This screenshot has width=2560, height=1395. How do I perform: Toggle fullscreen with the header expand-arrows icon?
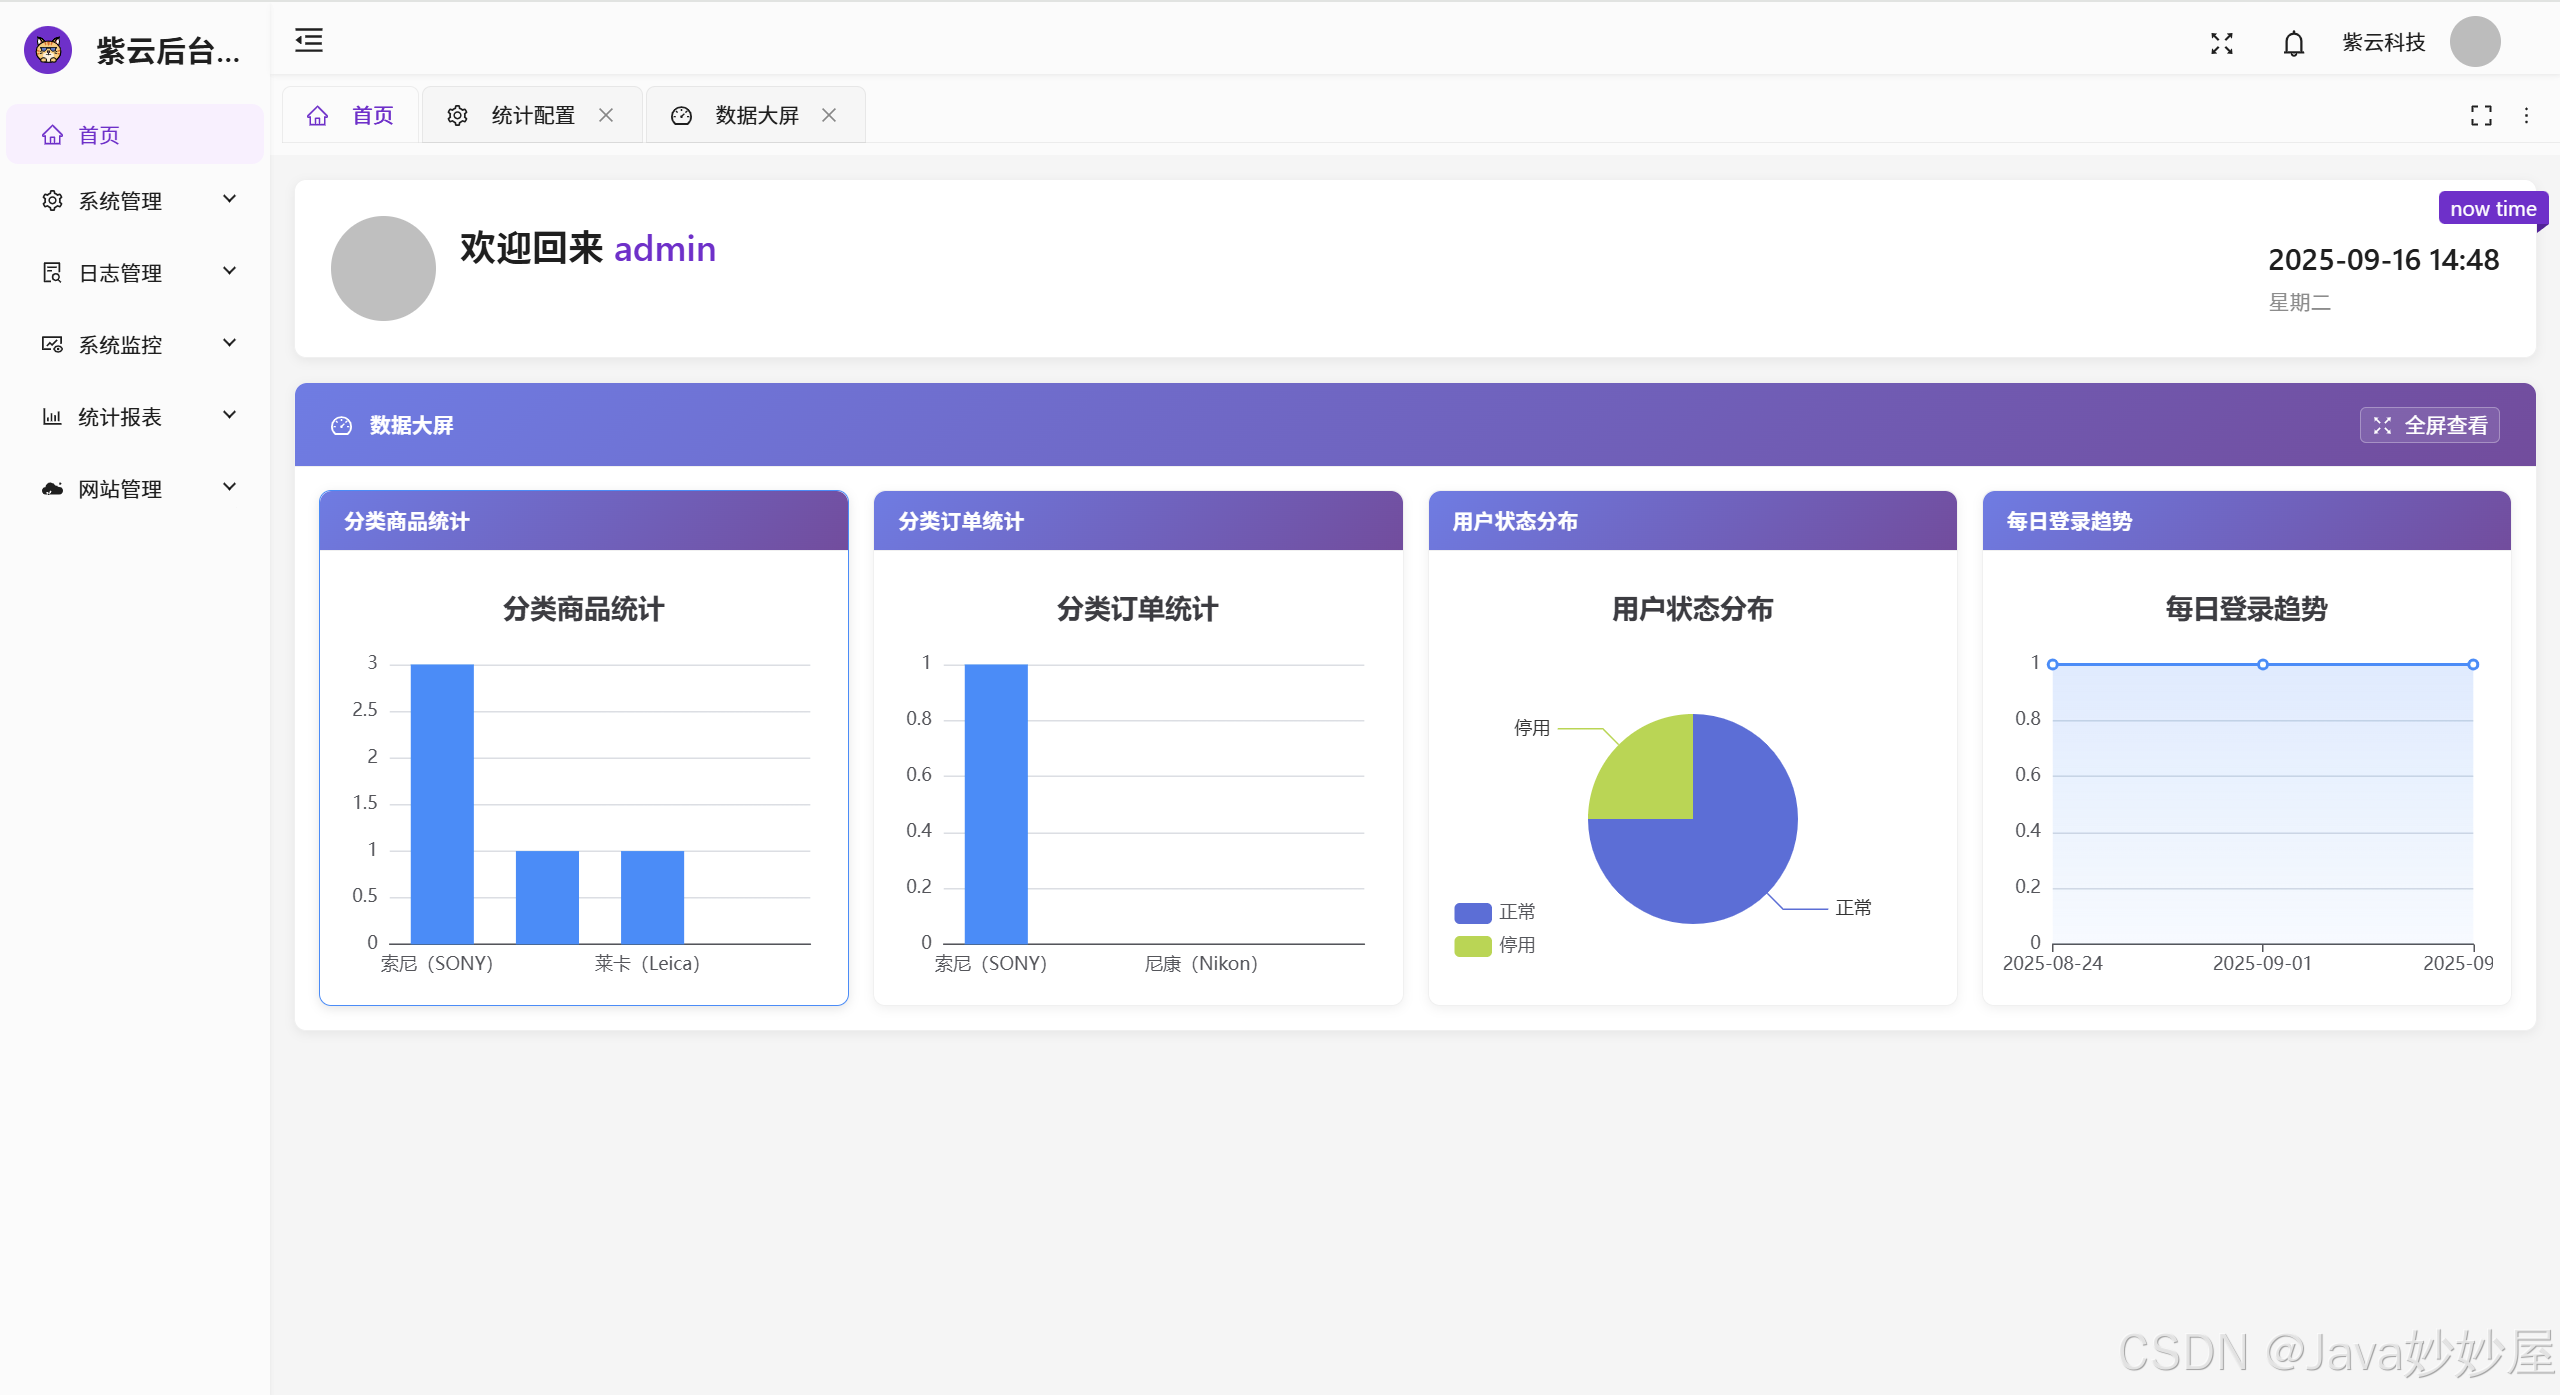(x=2221, y=43)
